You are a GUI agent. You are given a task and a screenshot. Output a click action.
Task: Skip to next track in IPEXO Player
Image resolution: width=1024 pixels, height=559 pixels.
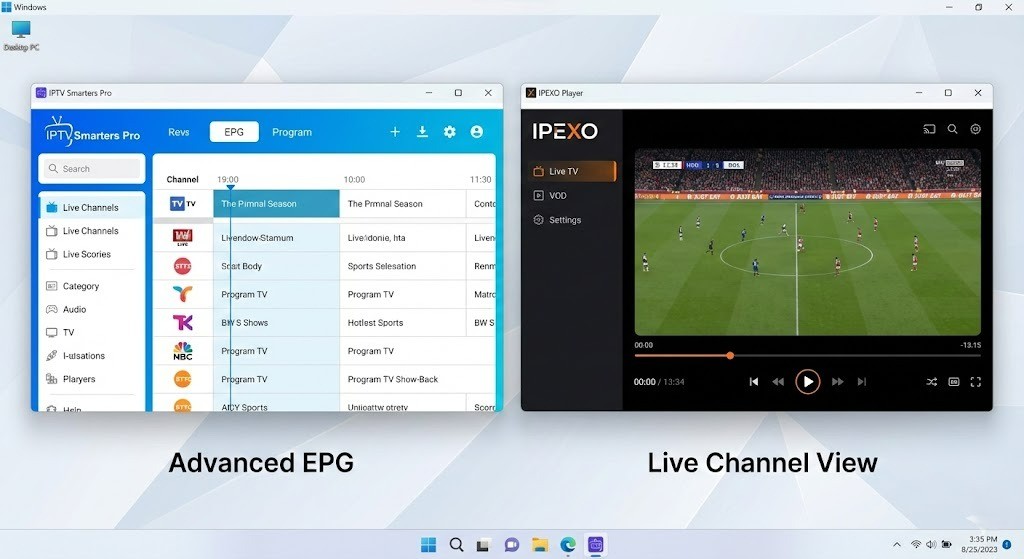862,381
